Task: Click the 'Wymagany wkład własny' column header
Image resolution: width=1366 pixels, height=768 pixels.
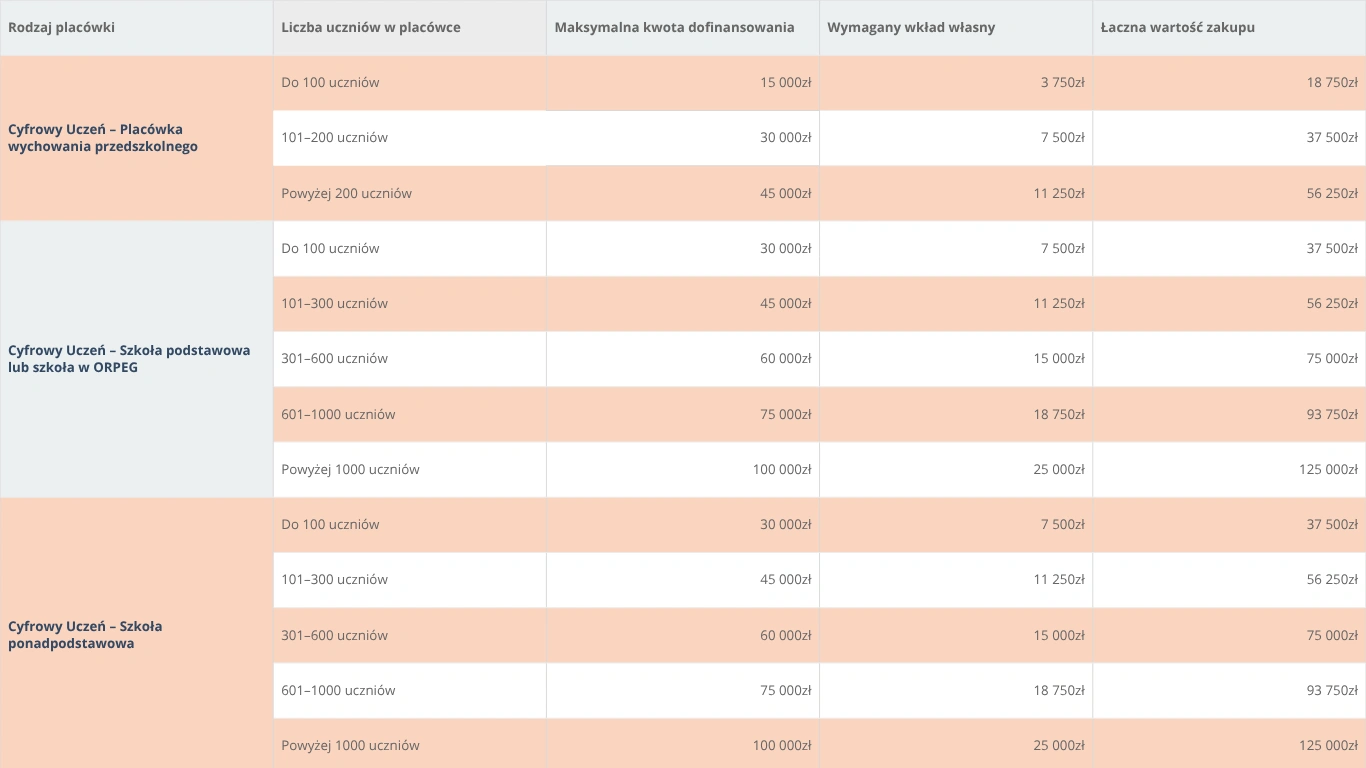Action: point(956,28)
